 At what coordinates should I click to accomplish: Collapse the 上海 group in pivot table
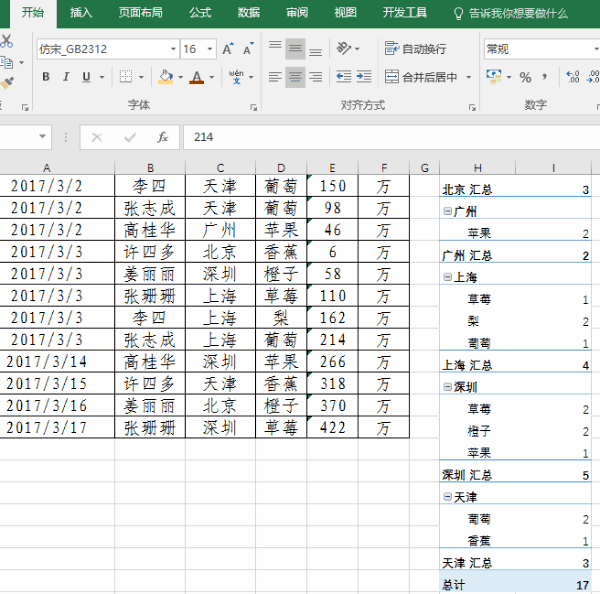pyautogui.click(x=448, y=277)
